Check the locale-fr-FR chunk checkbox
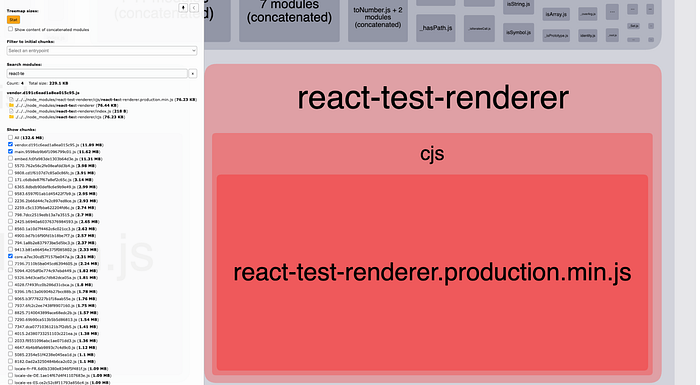Viewport: 700px width, 385px height. point(10,368)
